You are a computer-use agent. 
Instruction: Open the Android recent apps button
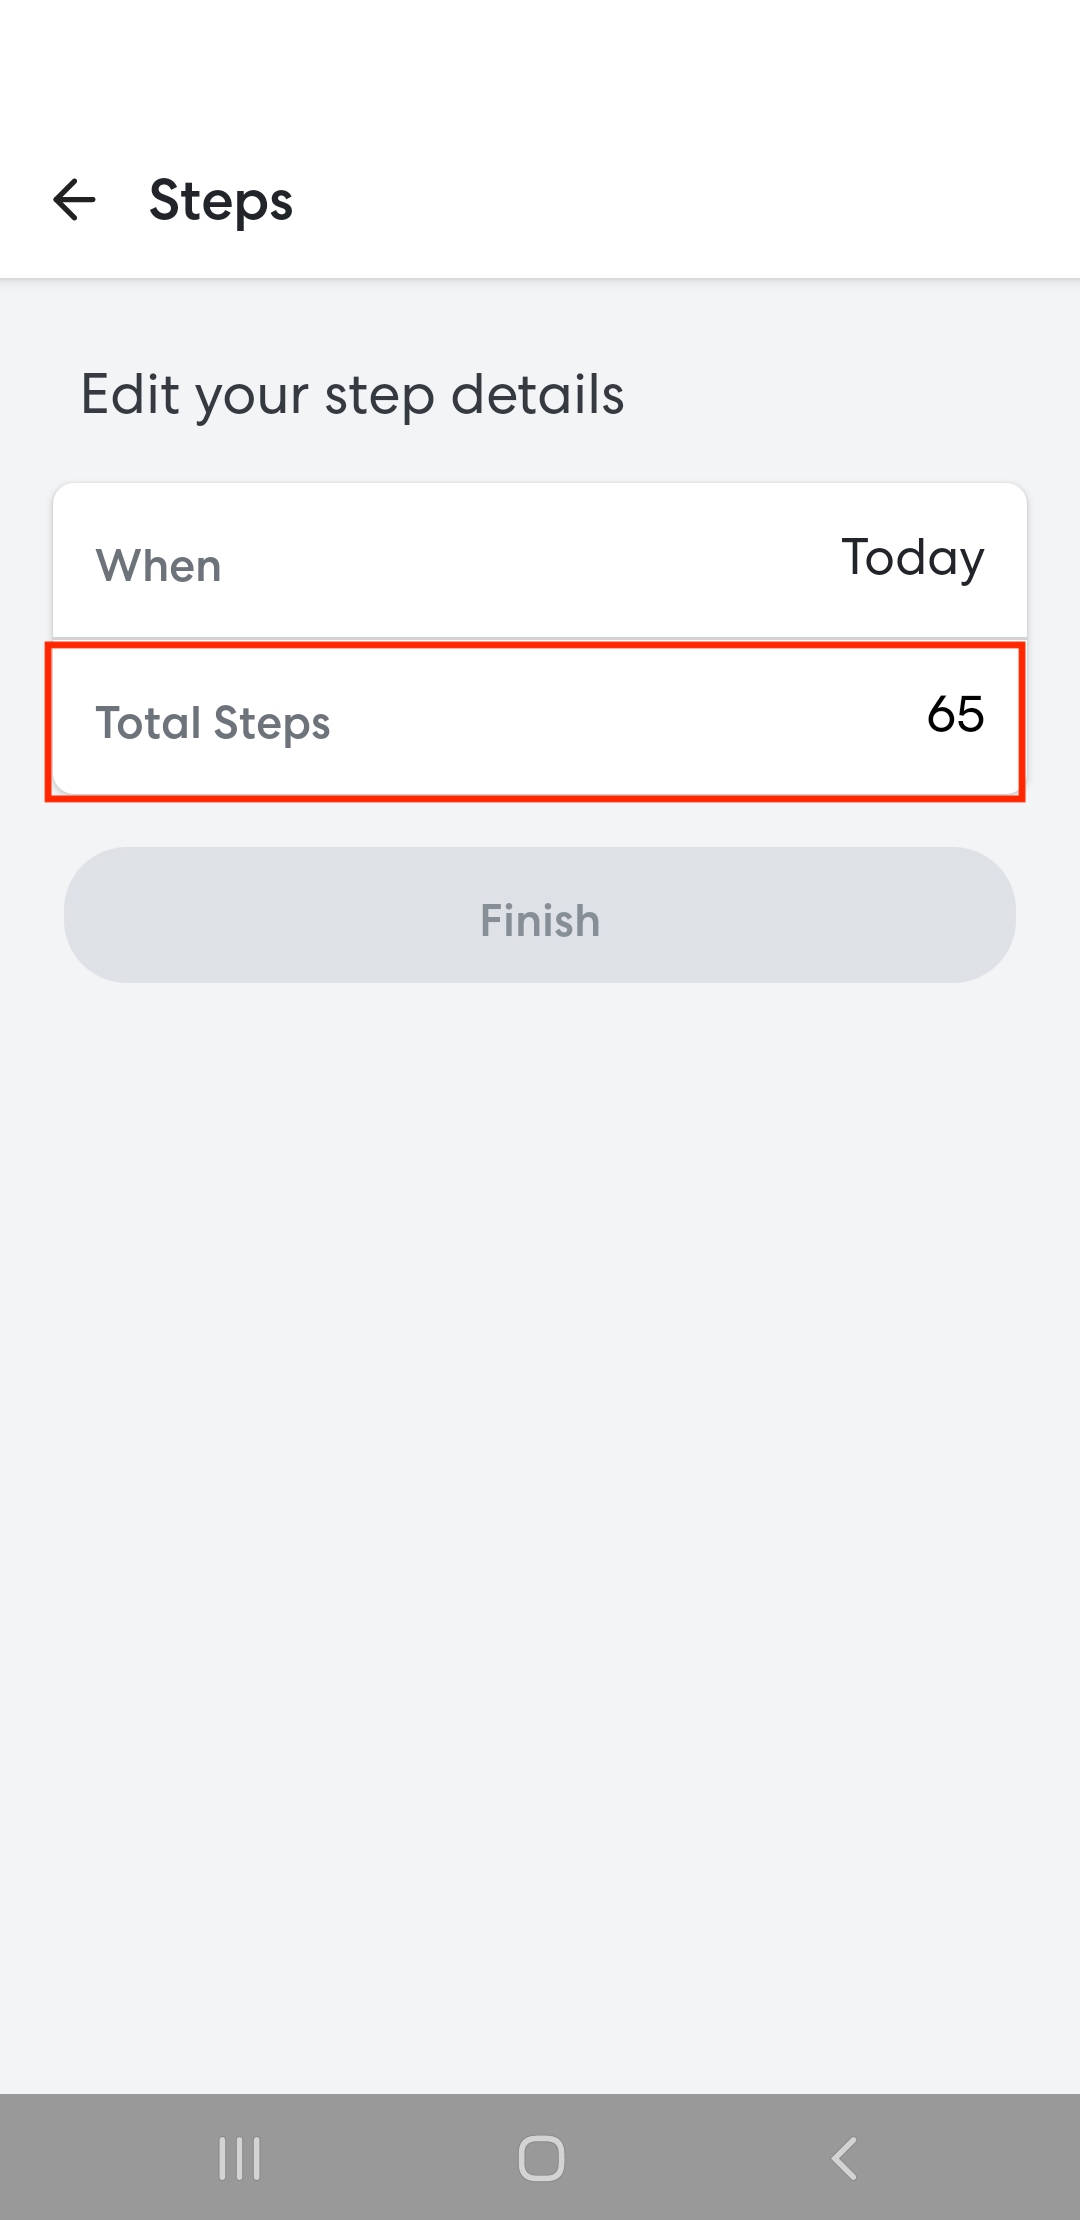tap(240, 2158)
